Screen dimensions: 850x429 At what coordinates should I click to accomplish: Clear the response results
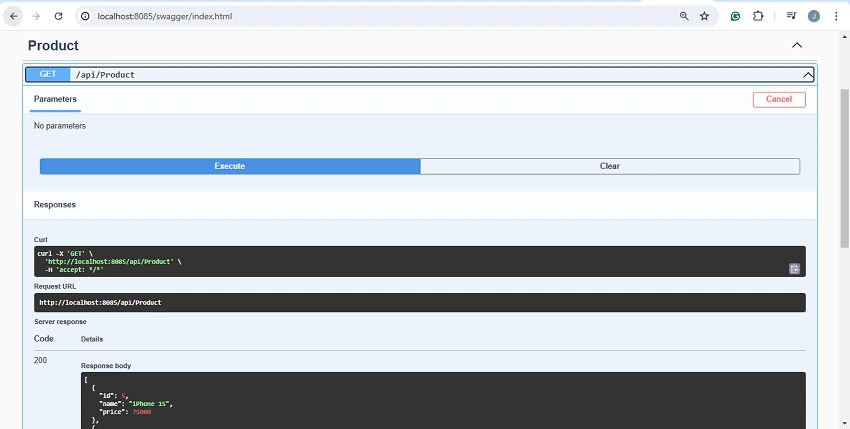pyautogui.click(x=610, y=167)
